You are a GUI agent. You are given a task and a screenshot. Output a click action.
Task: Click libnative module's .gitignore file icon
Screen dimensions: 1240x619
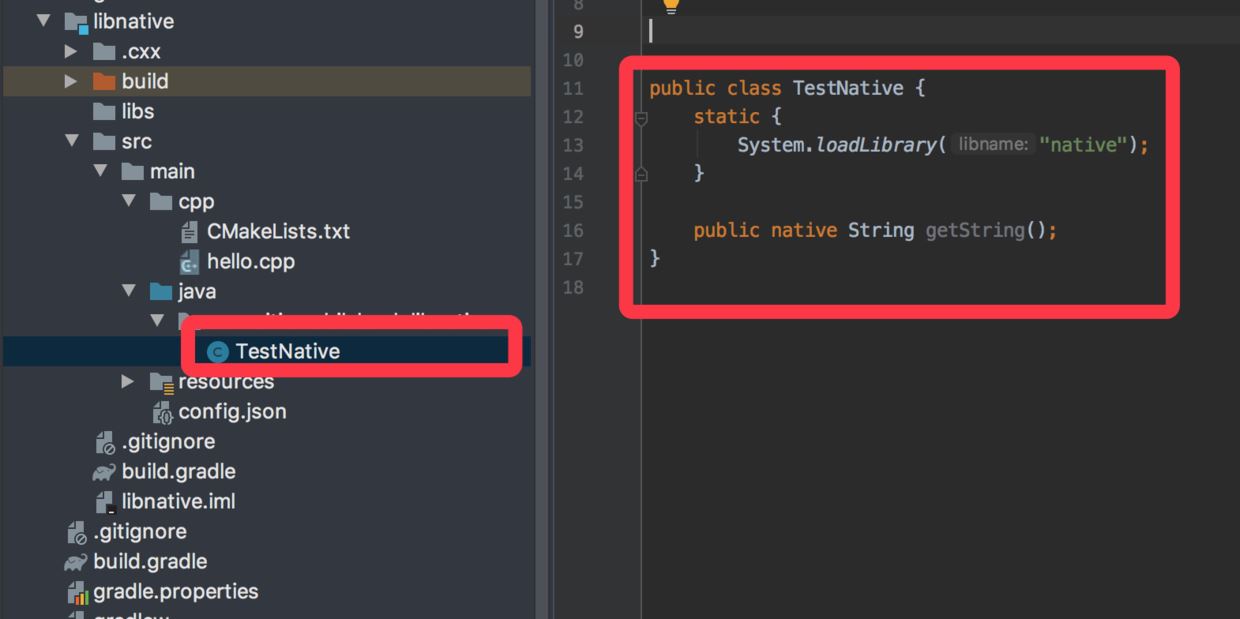tap(105, 442)
